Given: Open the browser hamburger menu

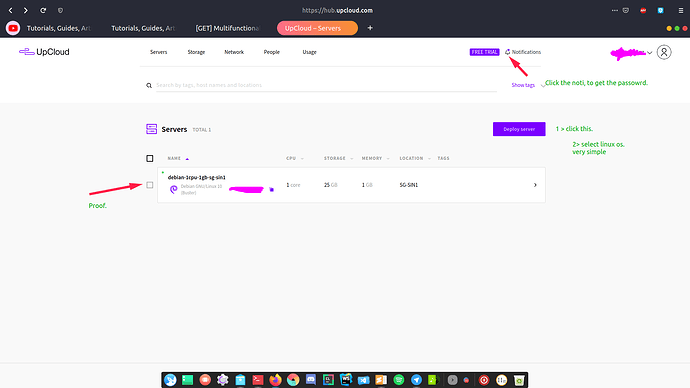Looking at the screenshot, I should [681, 10].
